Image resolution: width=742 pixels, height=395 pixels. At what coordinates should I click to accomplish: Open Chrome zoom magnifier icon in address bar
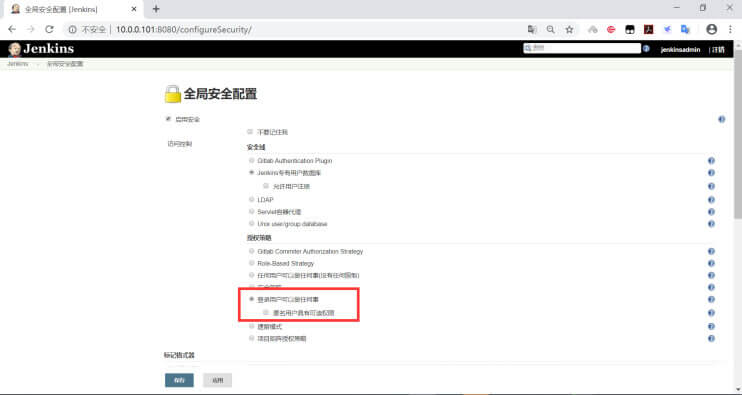pos(550,29)
